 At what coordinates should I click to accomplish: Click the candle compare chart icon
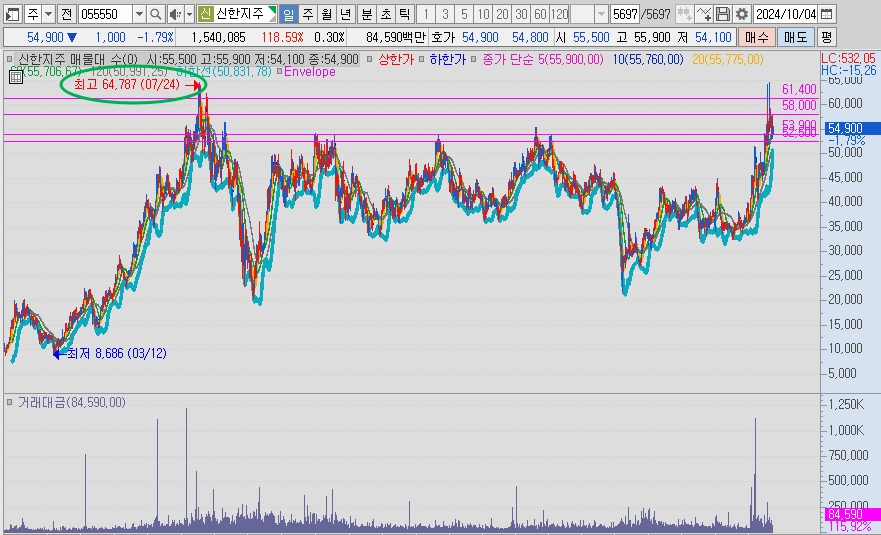point(684,14)
